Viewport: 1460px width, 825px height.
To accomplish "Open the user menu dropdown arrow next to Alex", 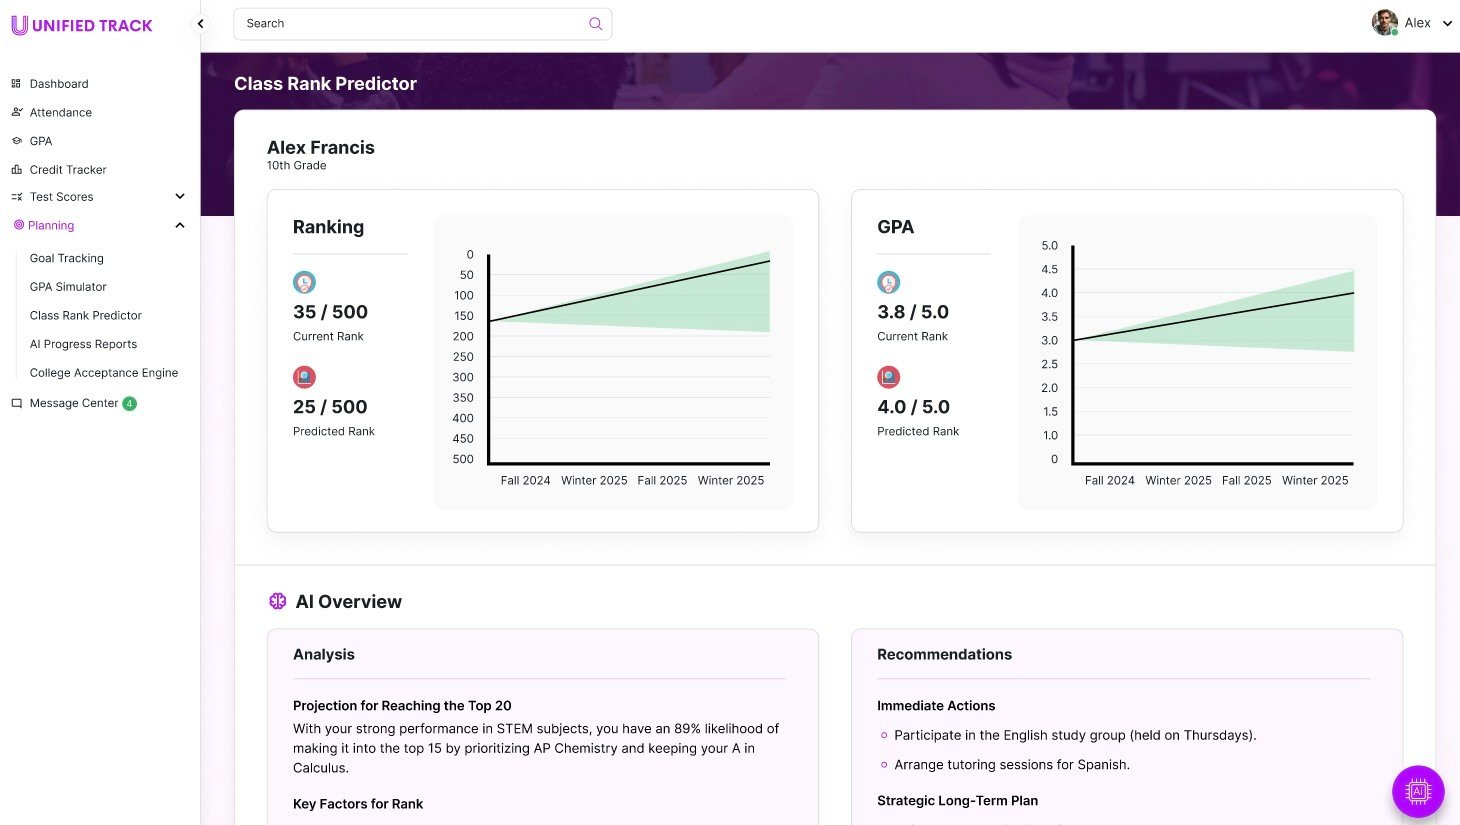I will [x=1446, y=23].
